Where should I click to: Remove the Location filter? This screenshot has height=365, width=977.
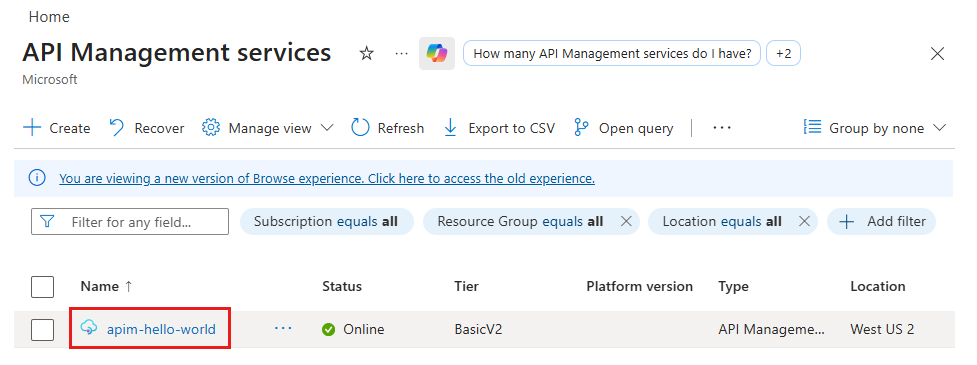[x=804, y=222]
